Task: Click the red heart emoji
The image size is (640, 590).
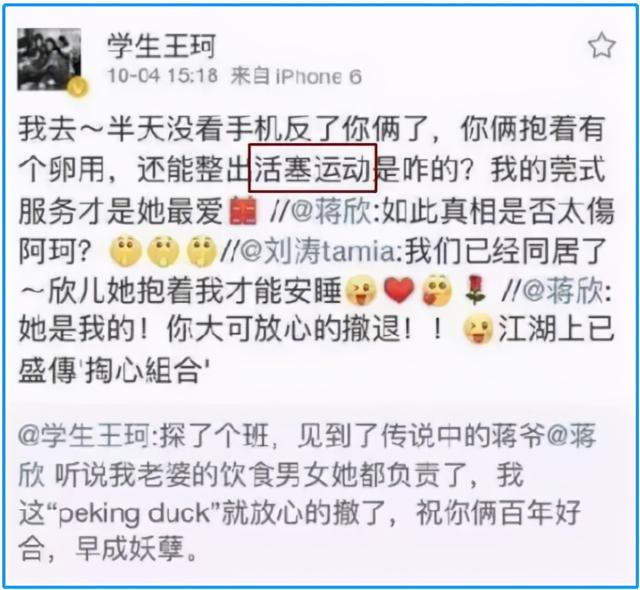Action: point(399,291)
